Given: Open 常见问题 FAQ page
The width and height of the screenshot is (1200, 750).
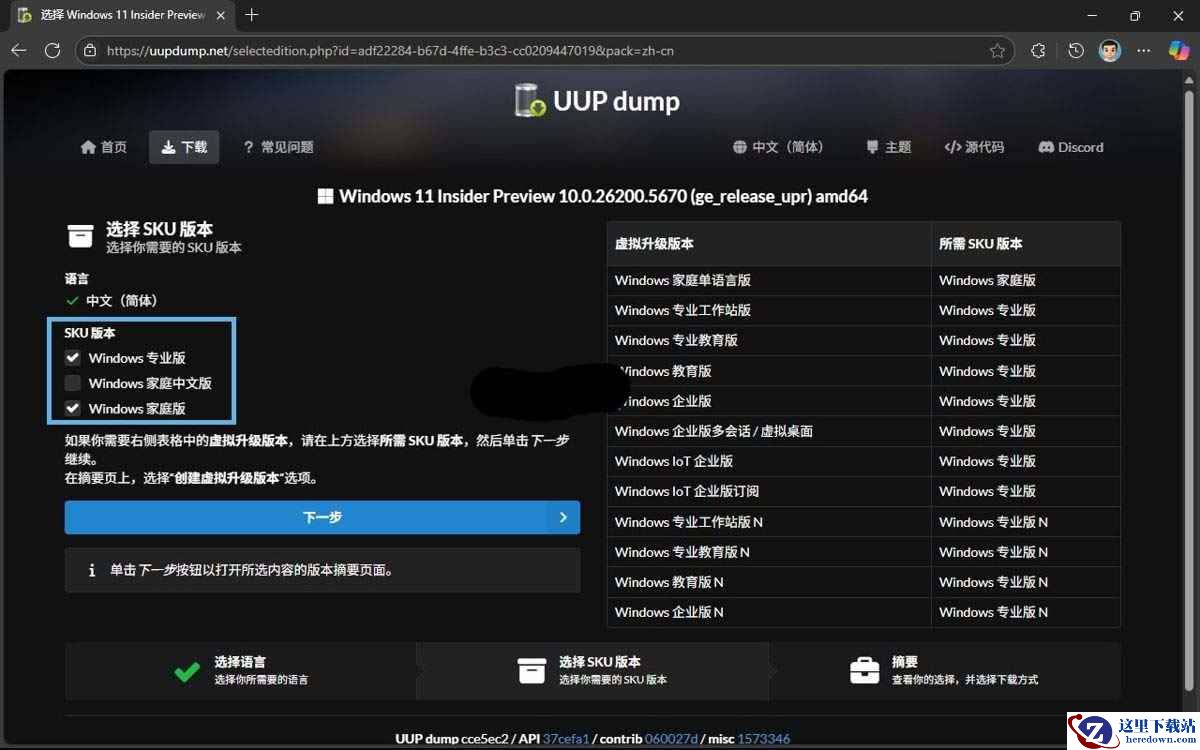Looking at the screenshot, I should tap(278, 147).
